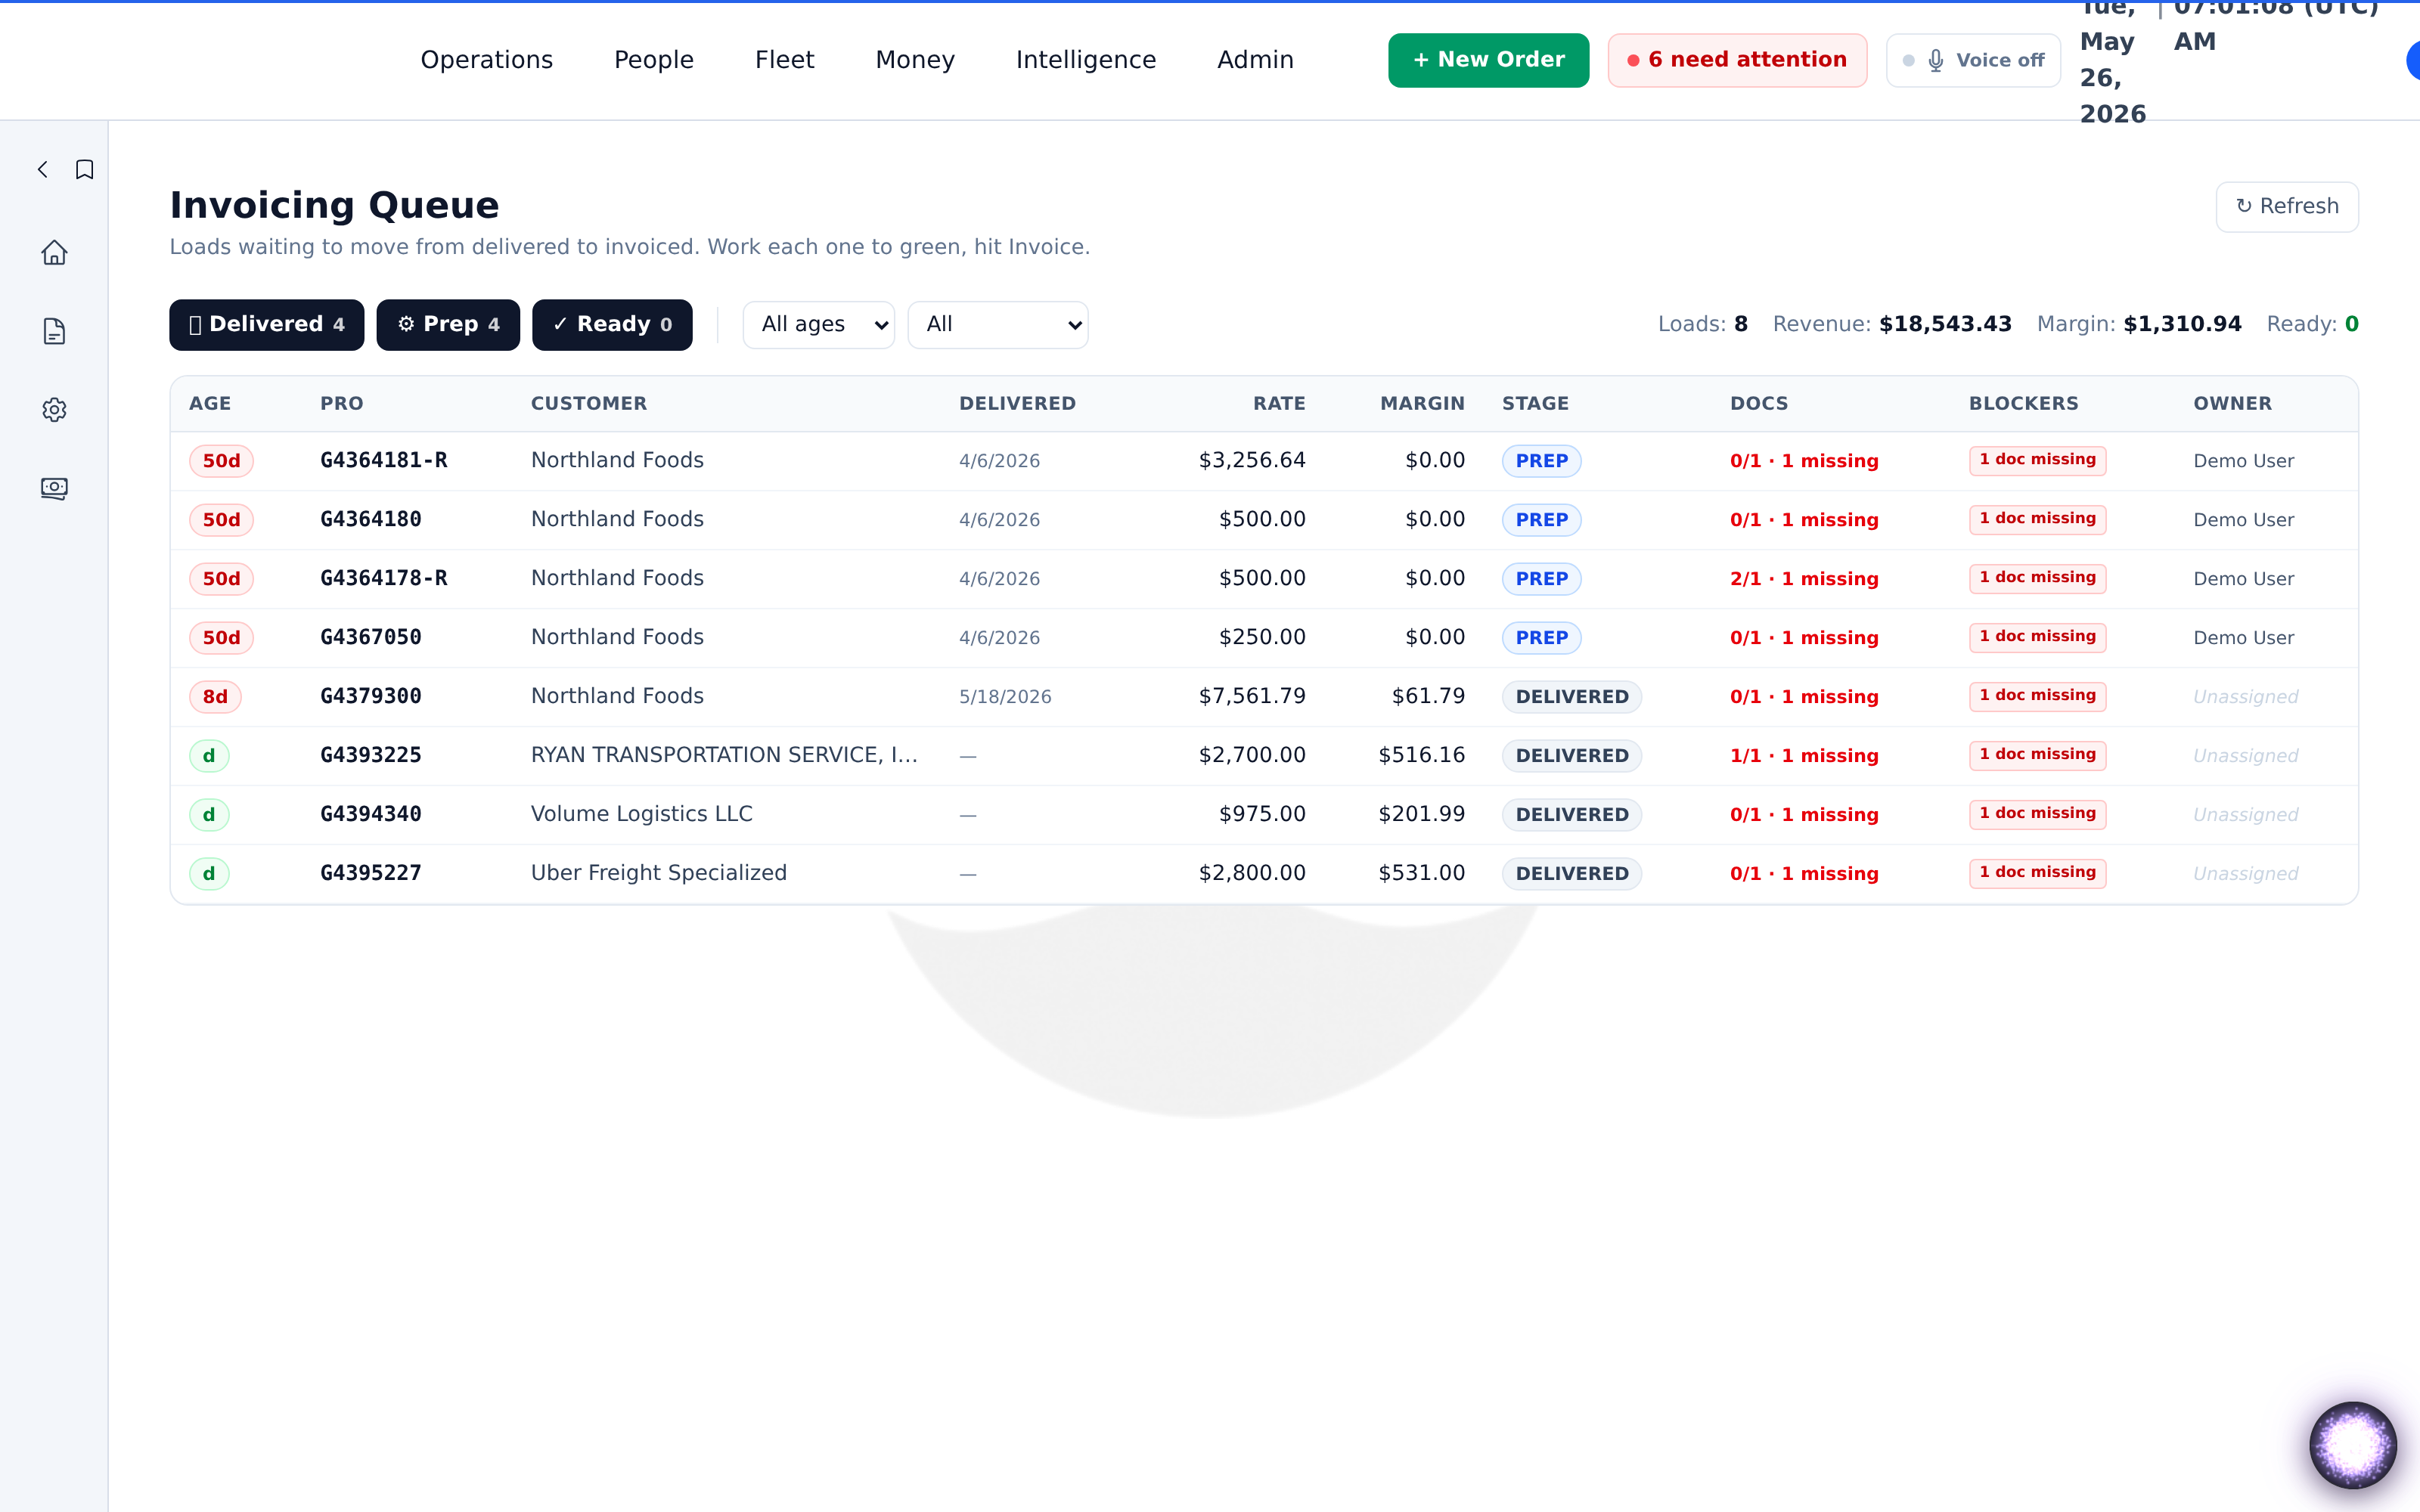The image size is (2420, 1512).
Task: Toggle the Delivered 4 filter
Action: [267, 325]
